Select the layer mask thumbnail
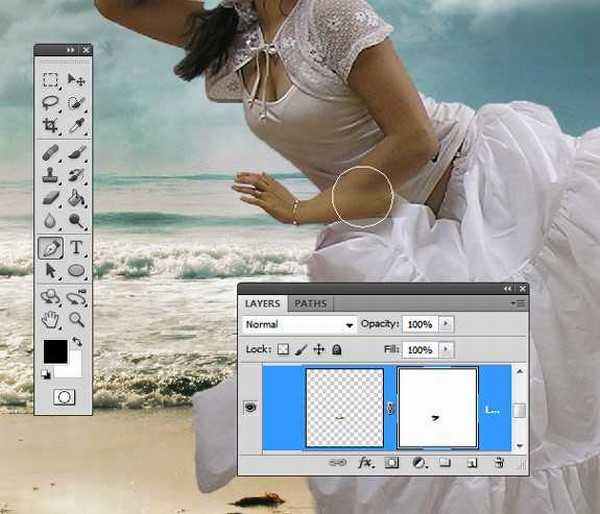The width and height of the screenshot is (600, 514). (437, 408)
